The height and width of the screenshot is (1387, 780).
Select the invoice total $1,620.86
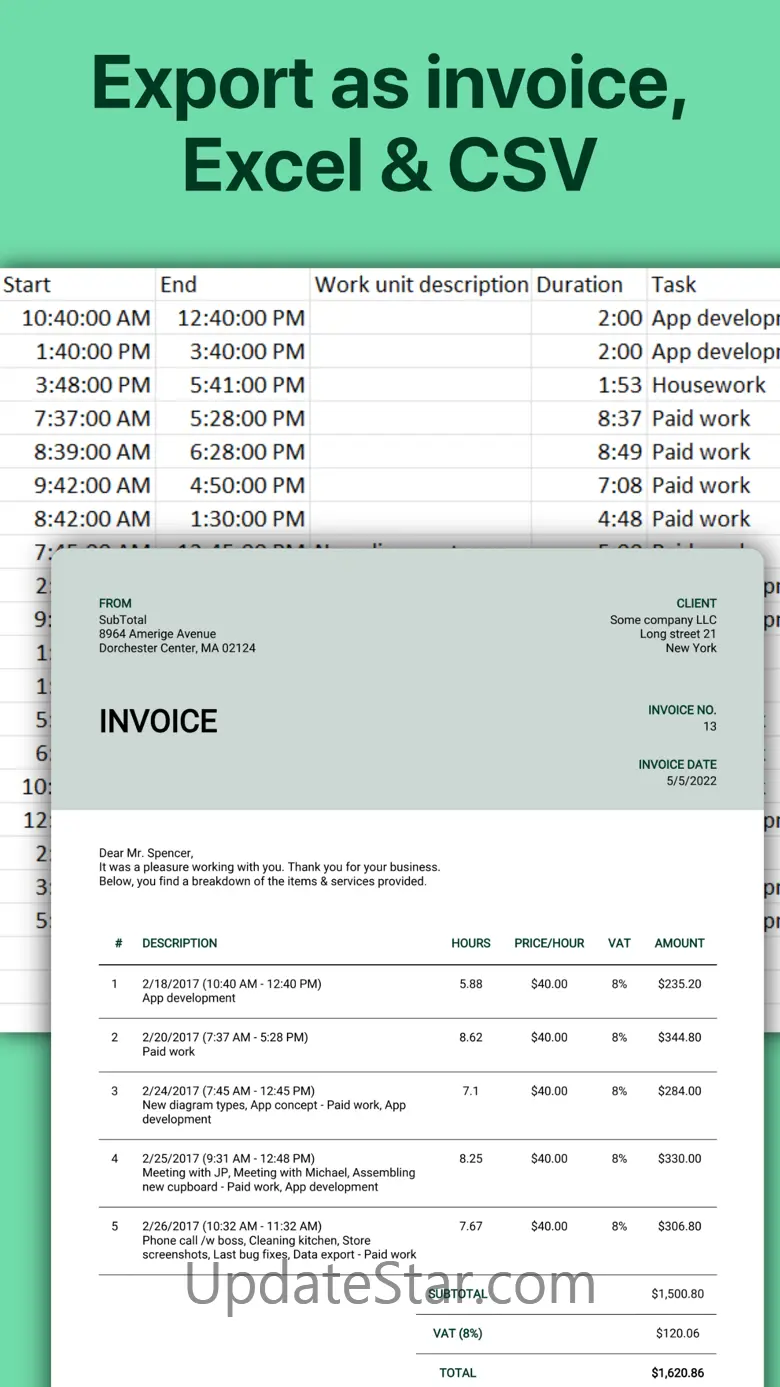[x=677, y=1373]
